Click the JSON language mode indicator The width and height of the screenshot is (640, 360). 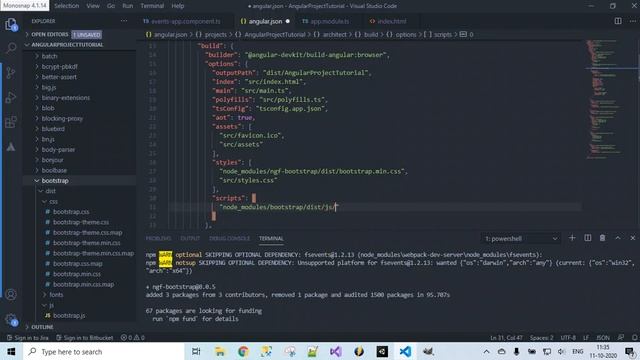click(603, 338)
